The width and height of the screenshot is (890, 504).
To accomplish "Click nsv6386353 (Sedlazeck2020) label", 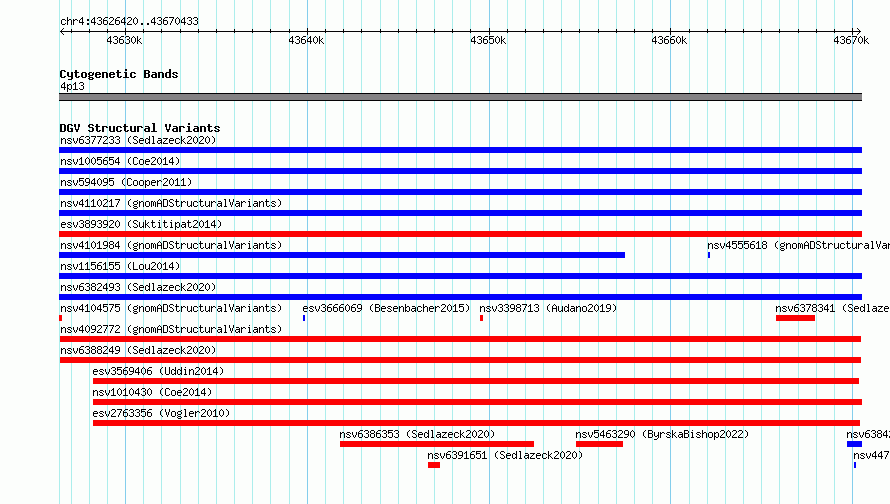I will (x=417, y=434).
